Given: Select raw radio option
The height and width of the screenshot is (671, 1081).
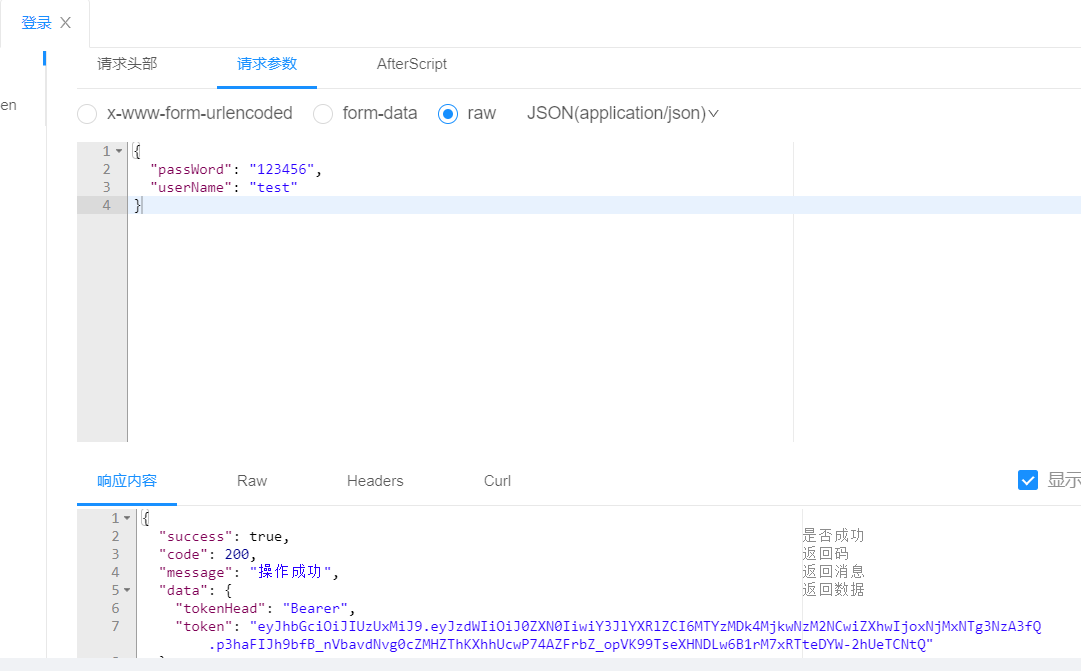Looking at the screenshot, I should [447, 114].
